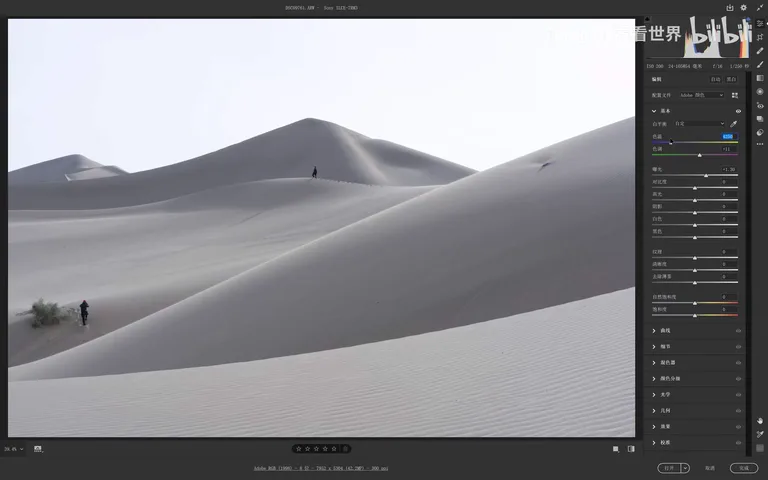Click the color temperature value field
The image size is (768, 480).
pyautogui.click(x=728, y=137)
